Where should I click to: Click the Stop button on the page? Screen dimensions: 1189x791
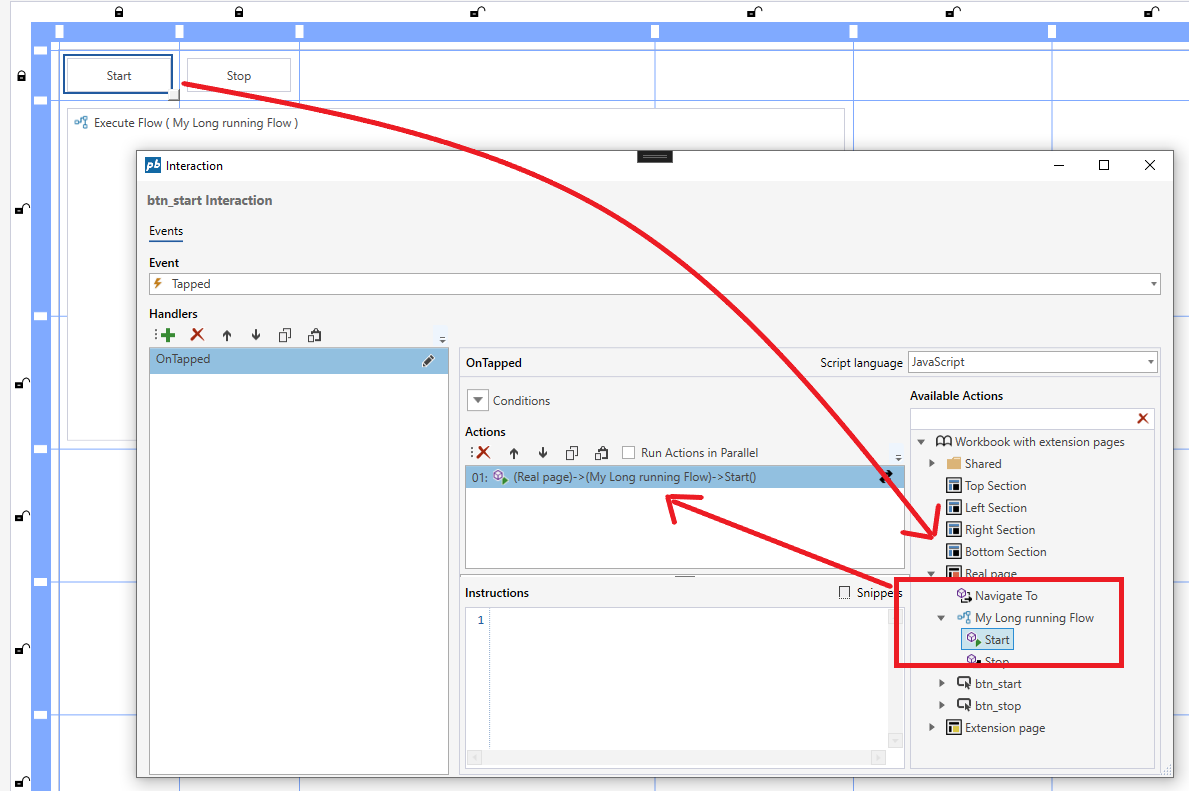tap(239, 75)
